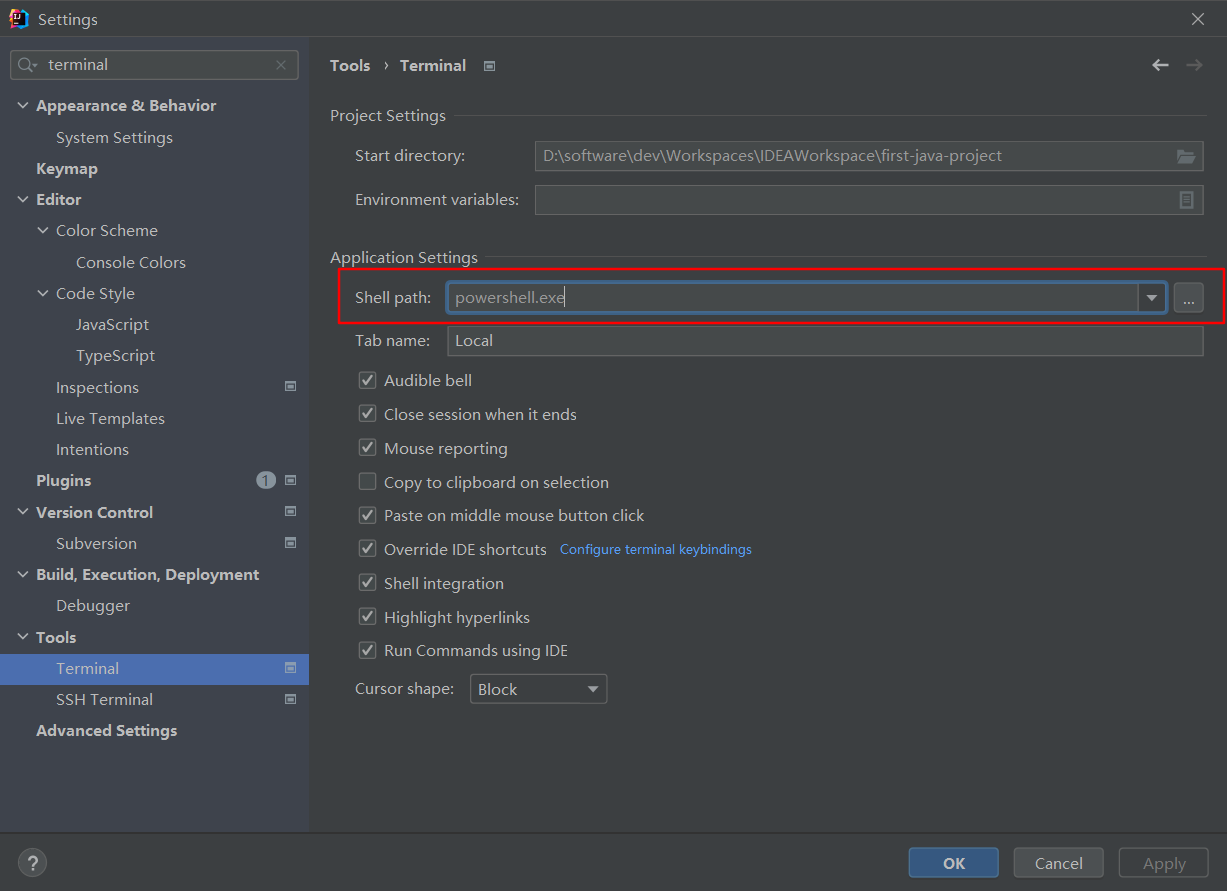Open the Cursor shape Block dropdown
1227x891 pixels.
(538, 689)
